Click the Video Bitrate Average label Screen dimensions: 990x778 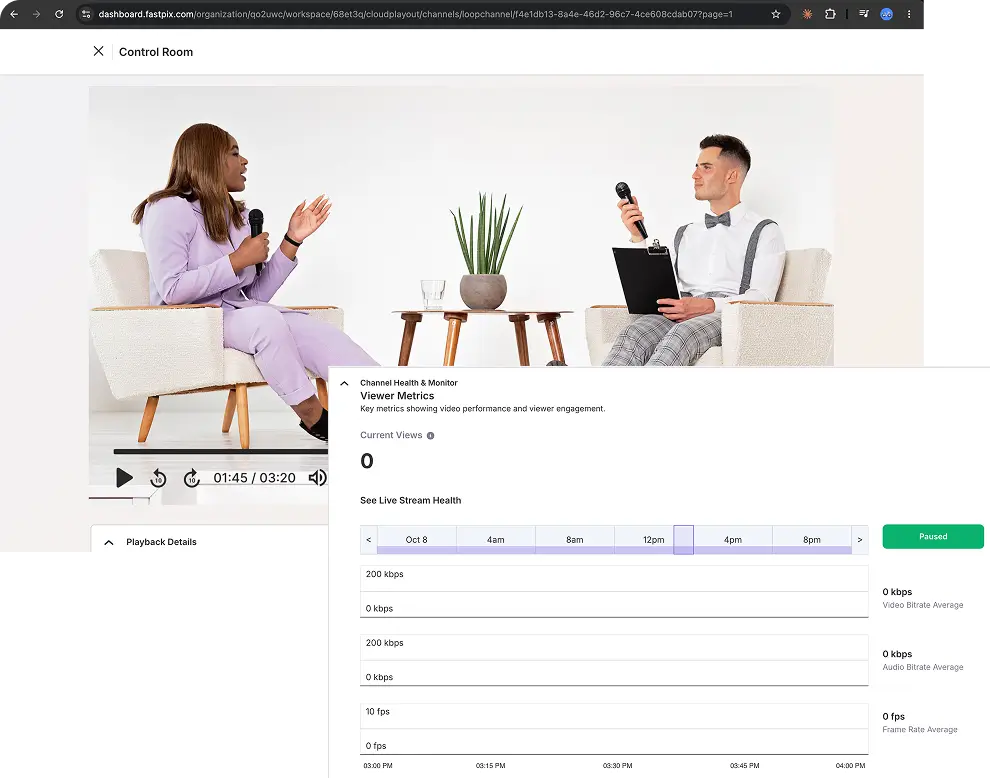click(x=923, y=605)
